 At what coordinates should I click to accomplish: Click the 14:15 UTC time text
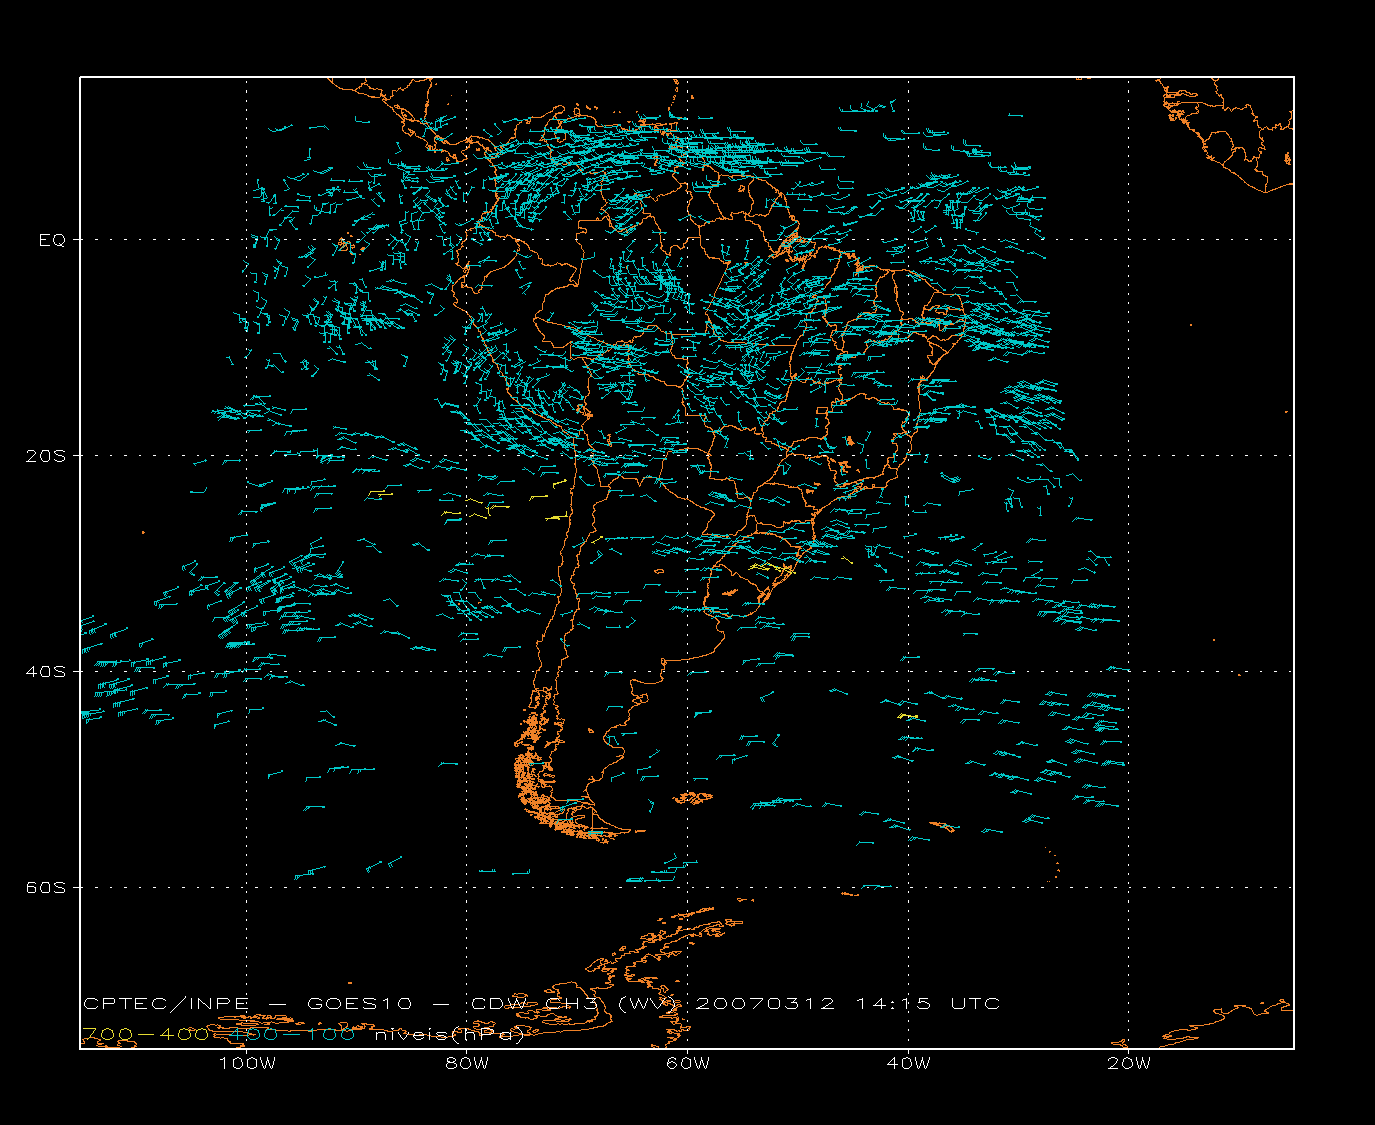coord(928,1004)
